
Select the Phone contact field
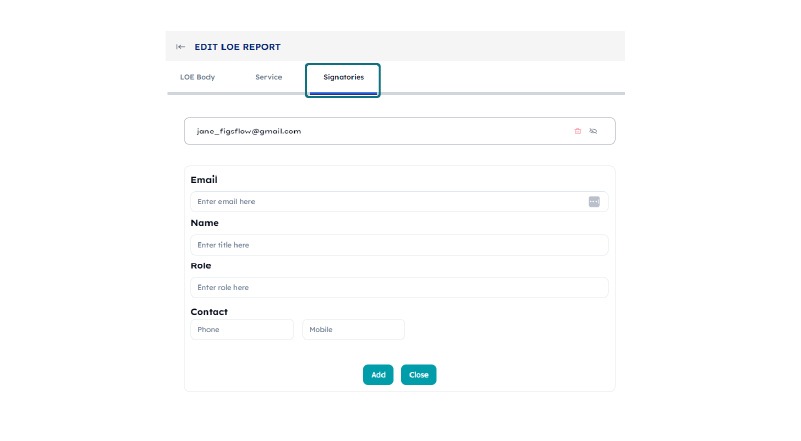click(x=242, y=330)
